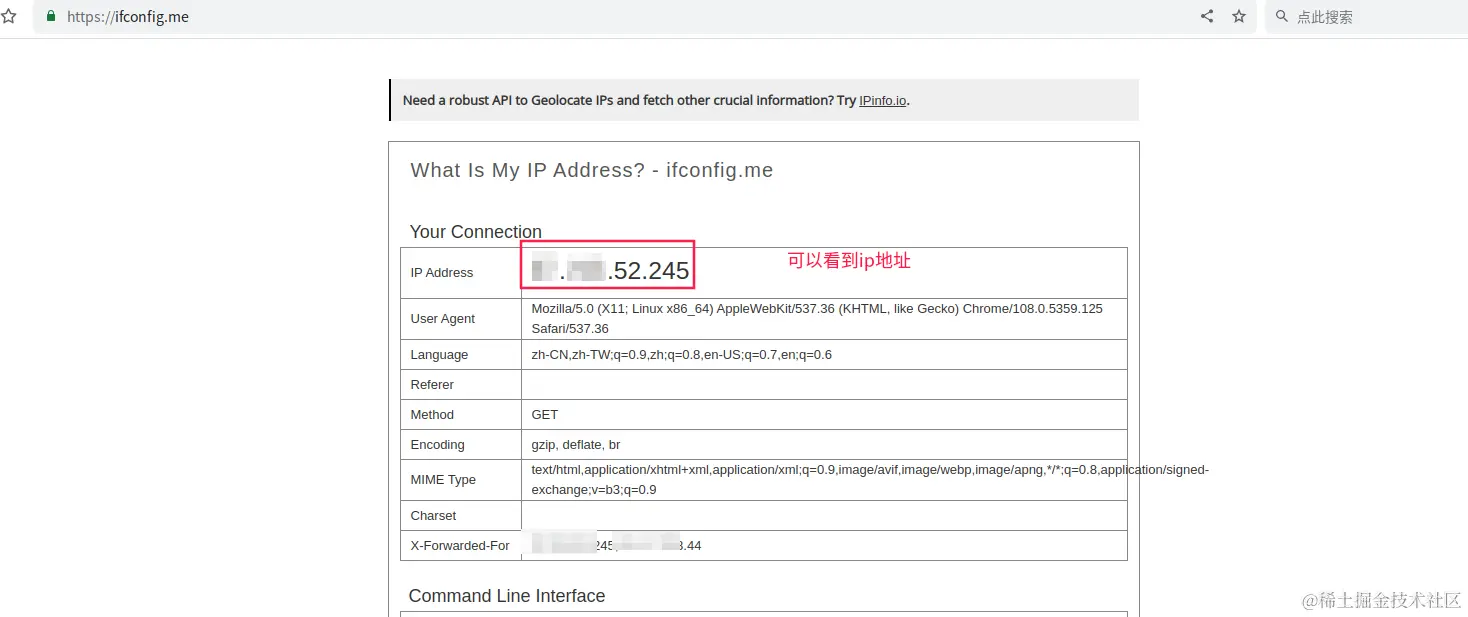The height and width of the screenshot is (617, 1468).
Task: Select the GET method value
Action: point(545,415)
